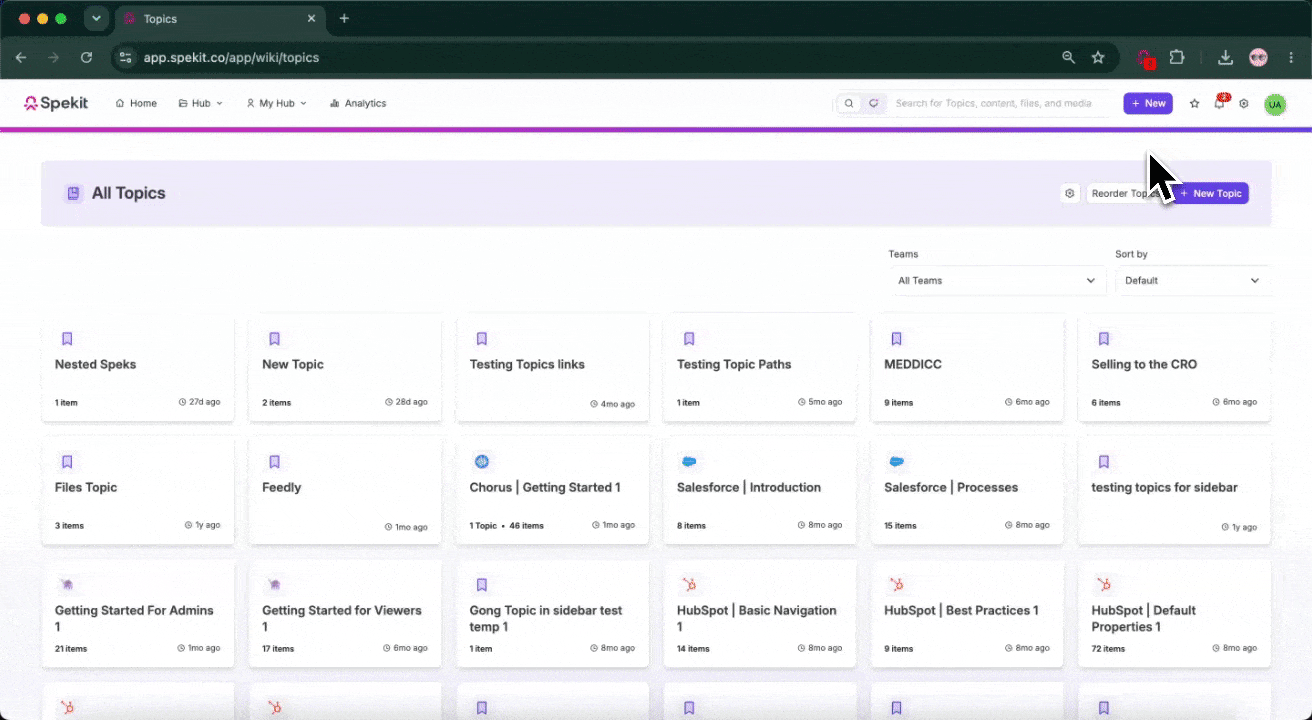Open Spekit settings gear in top navigation
The height and width of the screenshot is (720, 1312).
[1244, 103]
